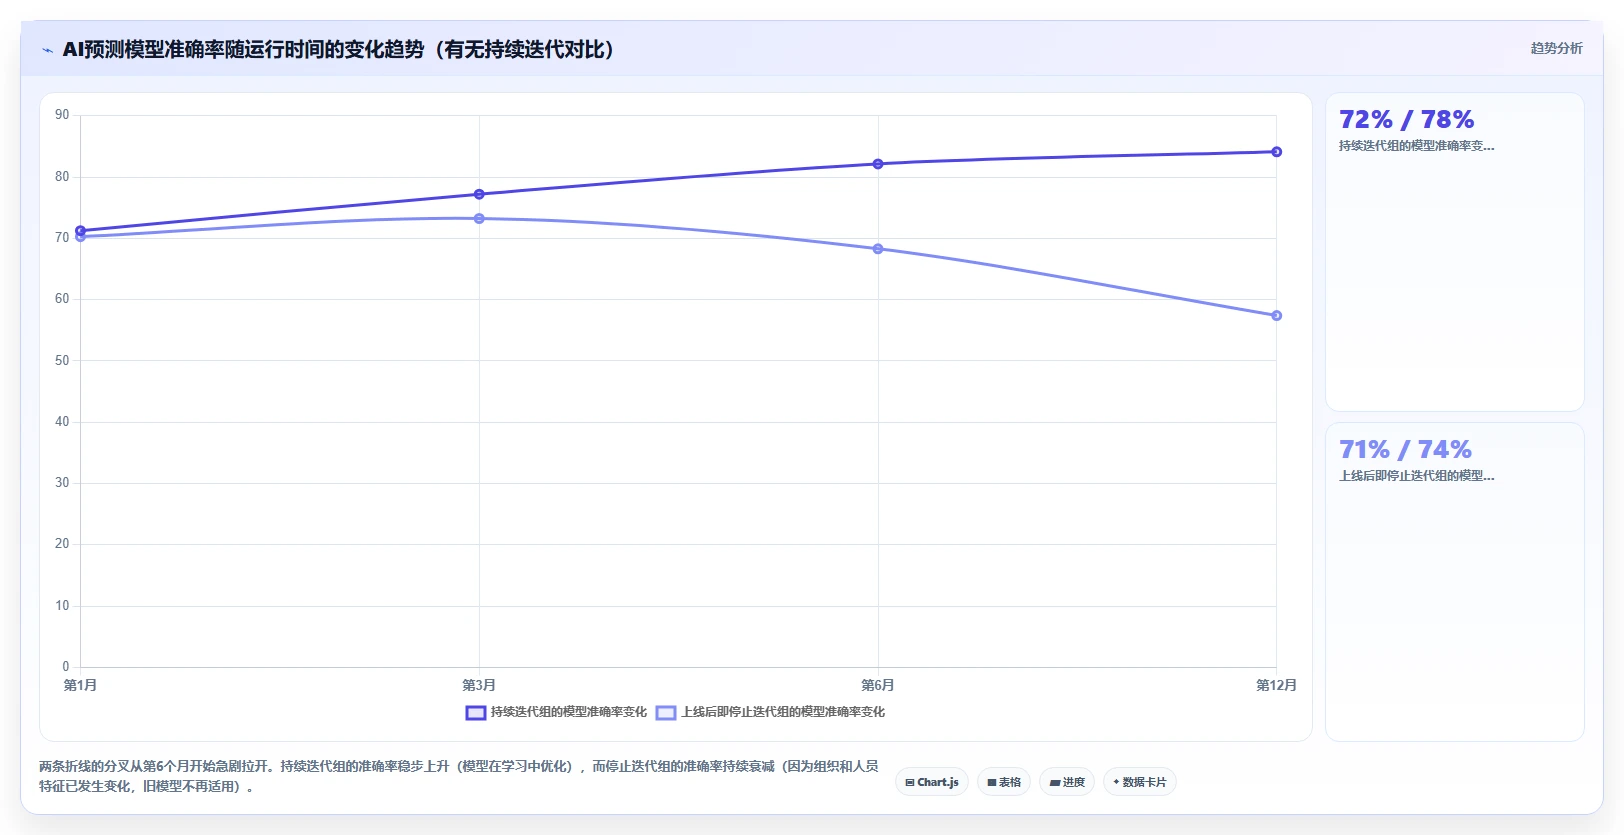Click the 第6月 point on the stopped-iteration line

click(878, 249)
